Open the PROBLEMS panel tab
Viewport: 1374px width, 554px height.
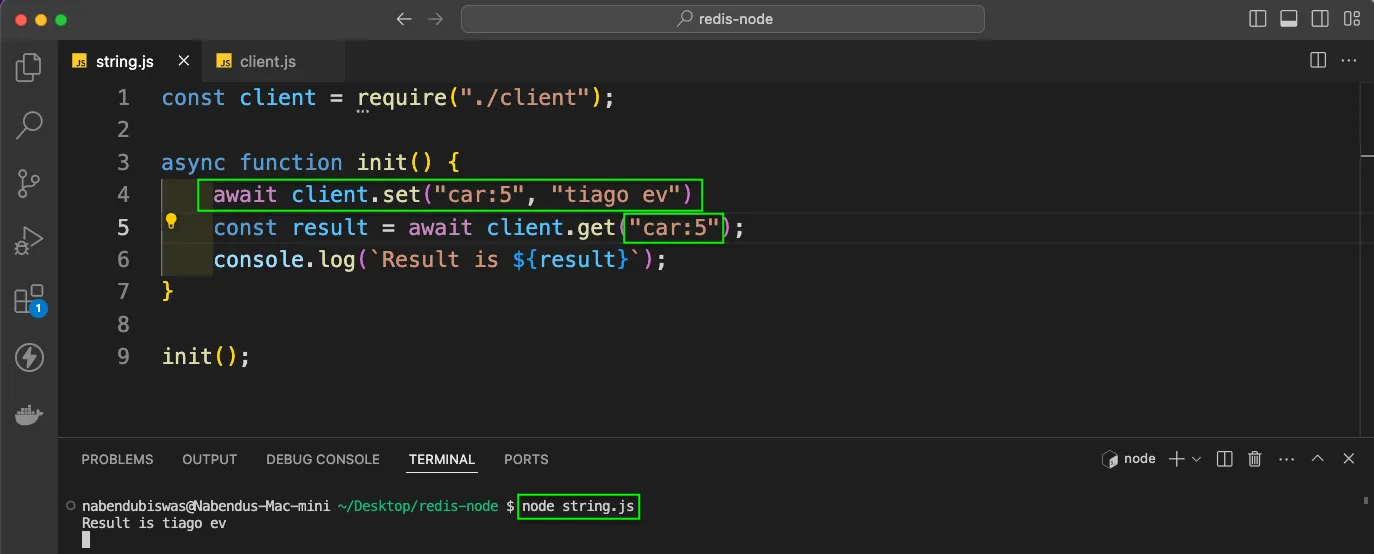tap(117, 459)
